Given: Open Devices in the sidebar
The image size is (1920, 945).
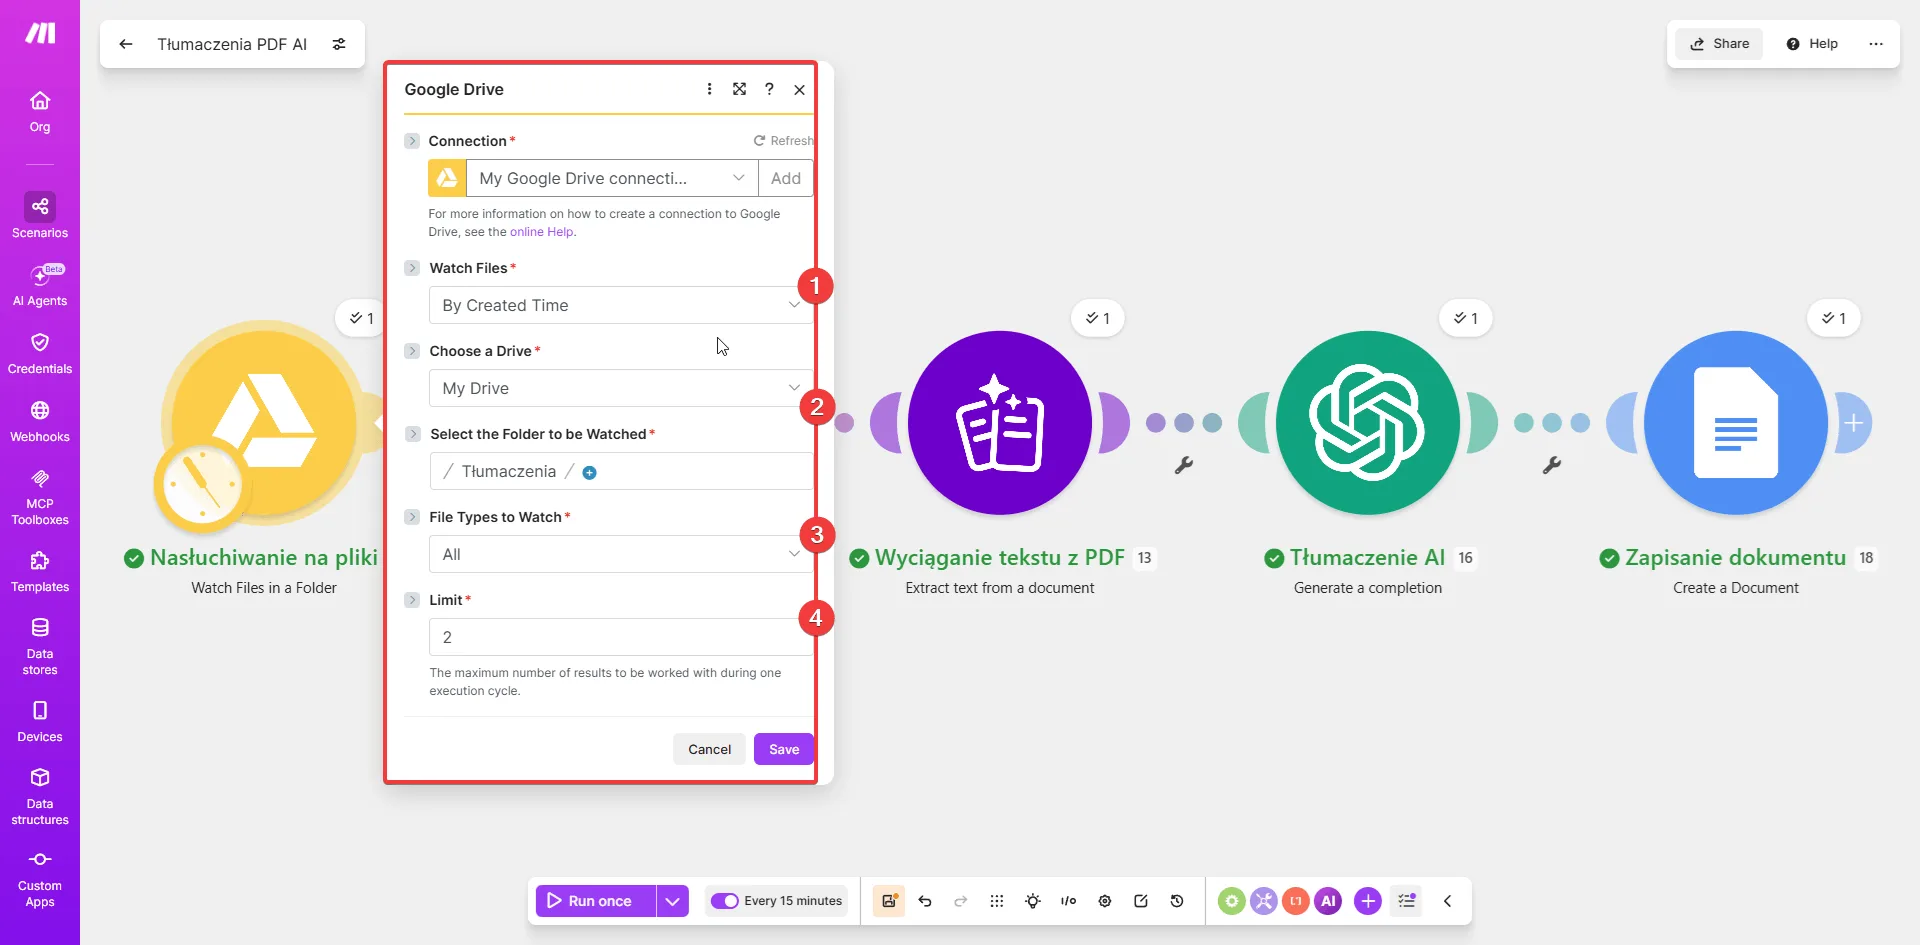Looking at the screenshot, I should (x=40, y=722).
